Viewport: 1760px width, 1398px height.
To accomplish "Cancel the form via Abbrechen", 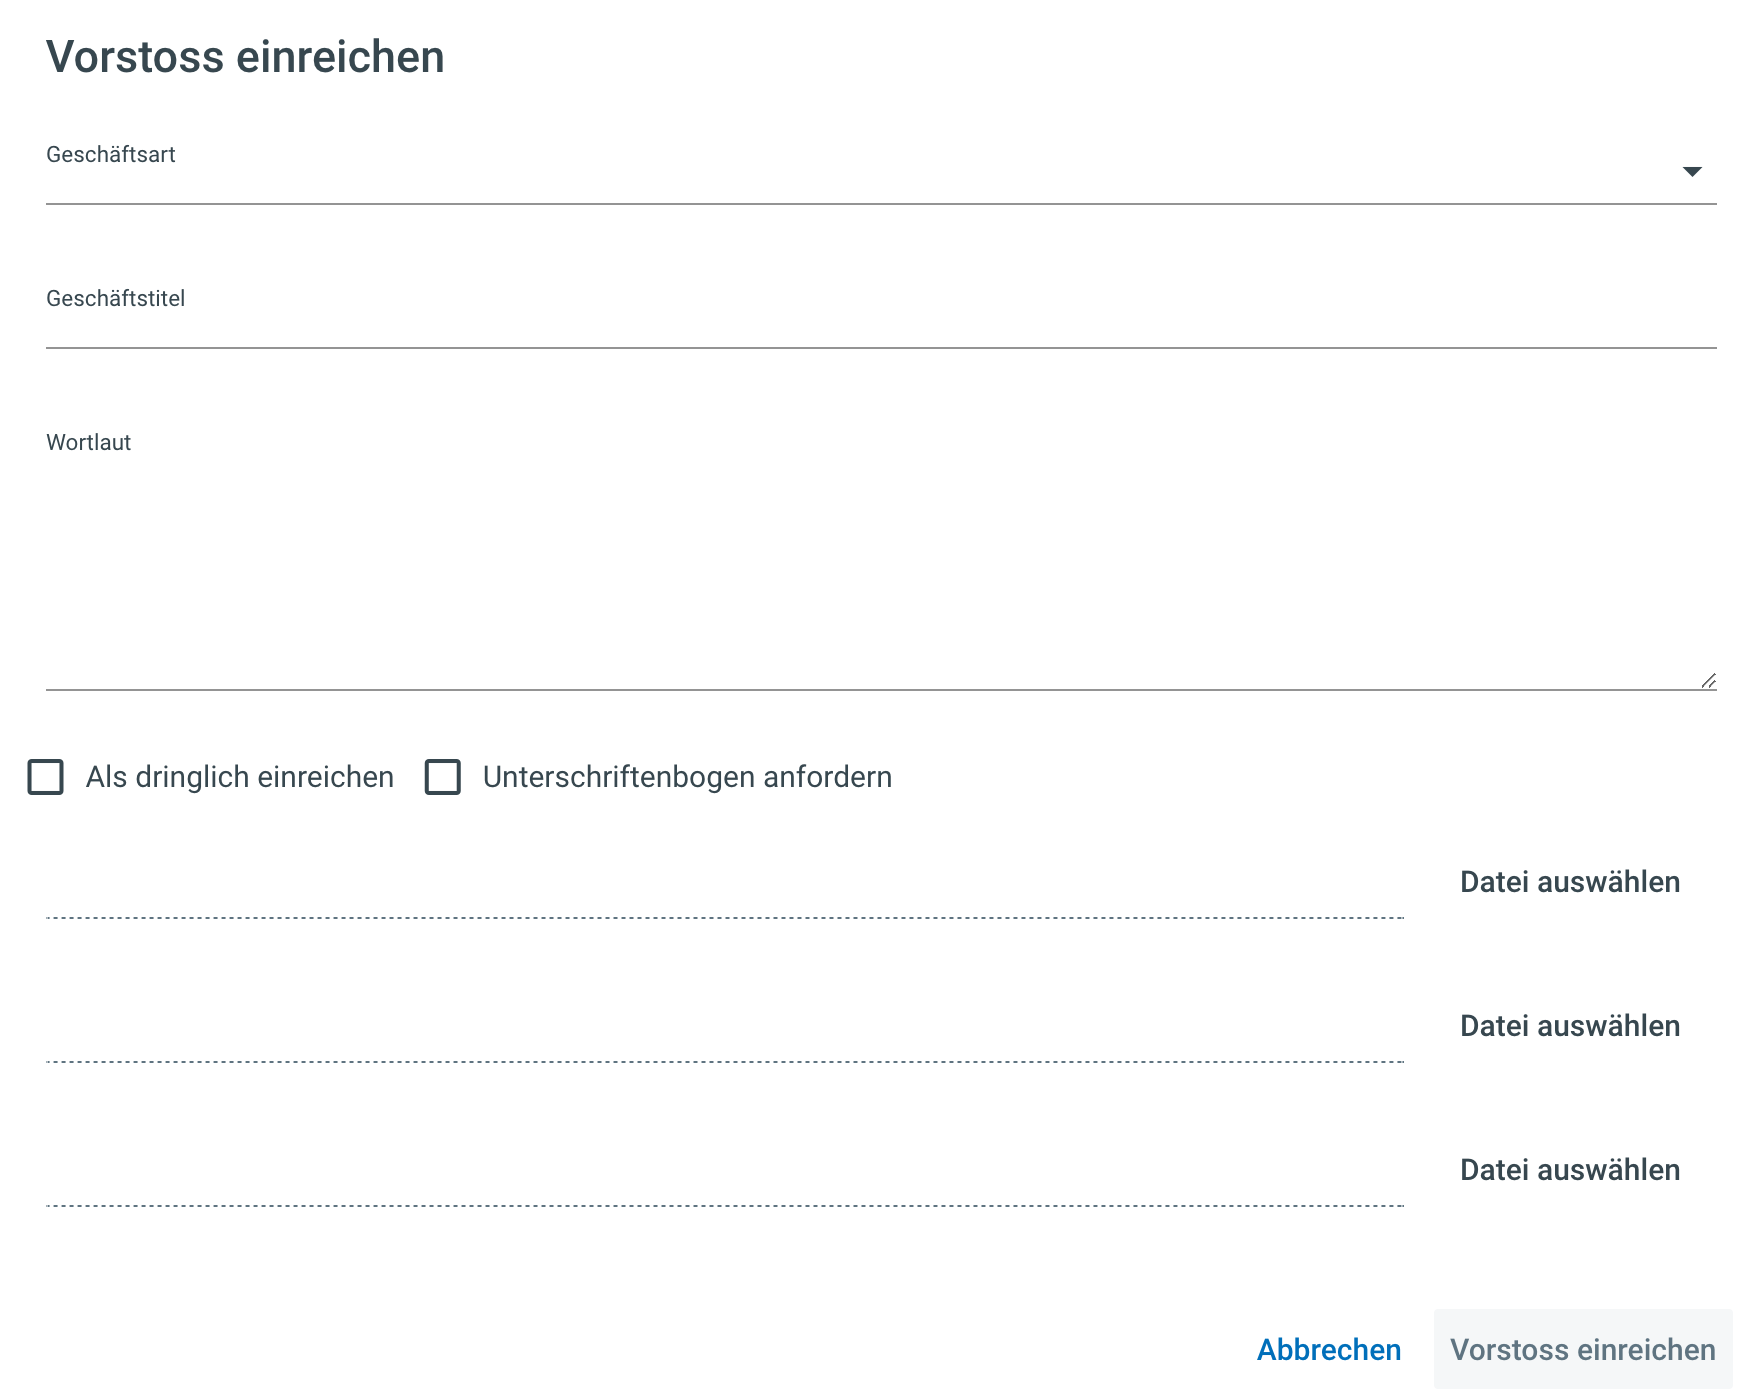I will tap(1328, 1350).
